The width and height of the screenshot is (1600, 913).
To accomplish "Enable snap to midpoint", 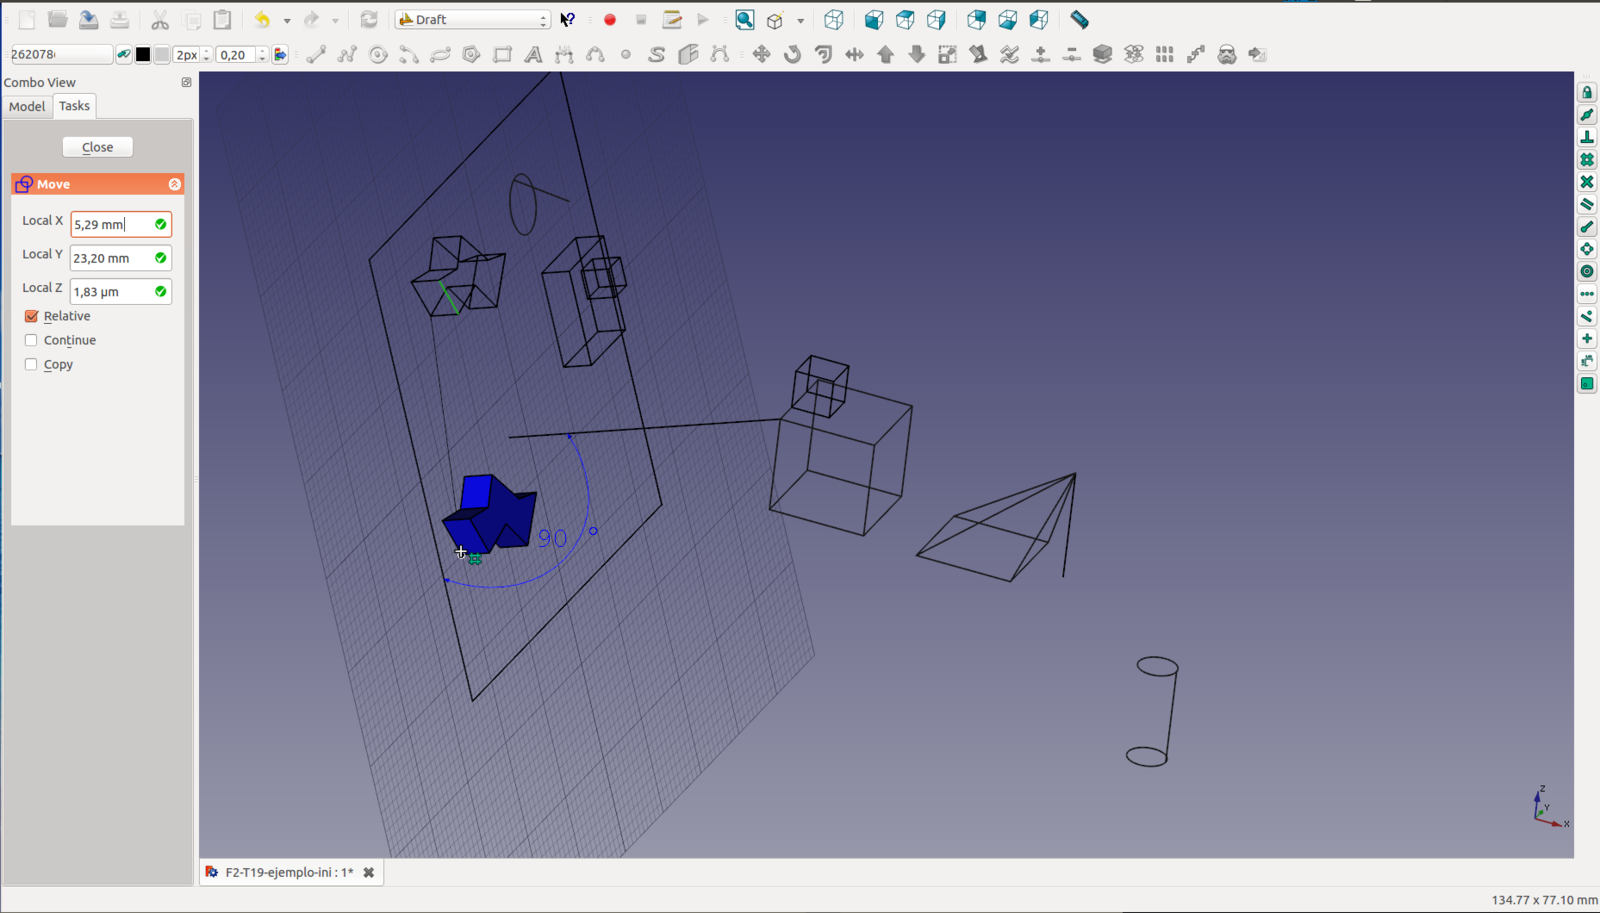I will [x=1587, y=115].
